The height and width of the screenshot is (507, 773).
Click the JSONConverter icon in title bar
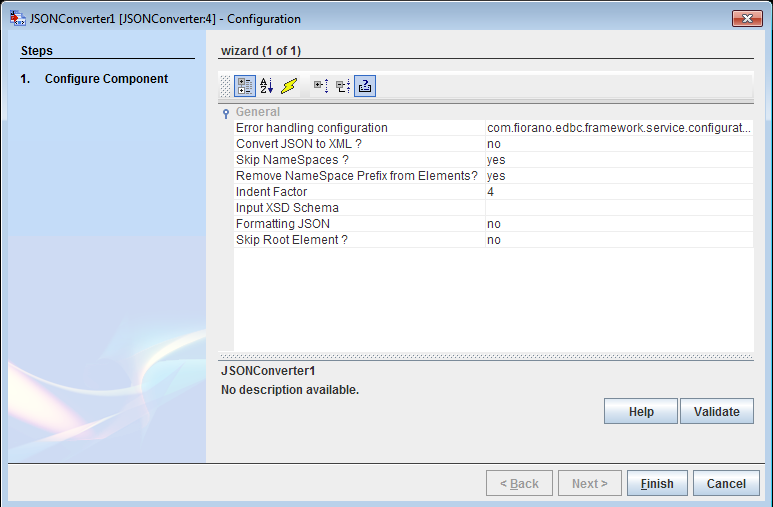(x=18, y=19)
